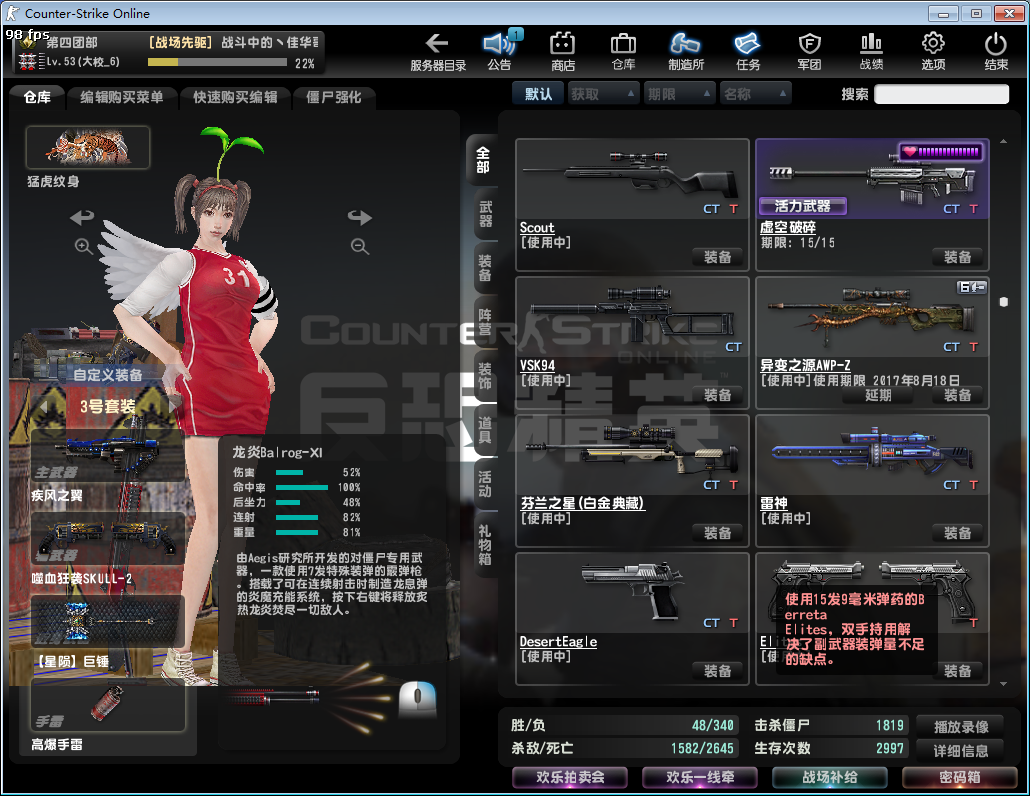Expand the 名称 sort dropdown

click(x=755, y=95)
